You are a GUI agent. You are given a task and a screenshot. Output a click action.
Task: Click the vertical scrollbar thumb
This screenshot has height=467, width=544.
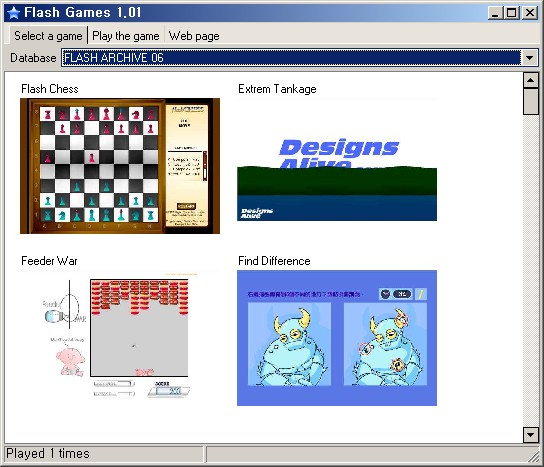click(x=530, y=101)
